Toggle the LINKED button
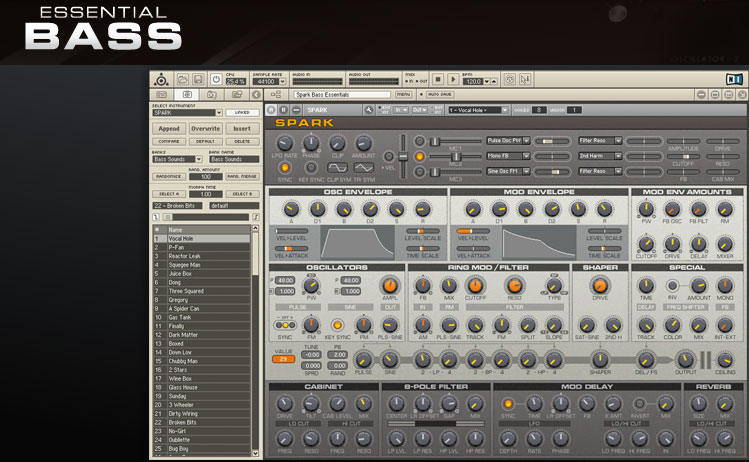Viewport: 749px width, 462px height. click(x=242, y=113)
